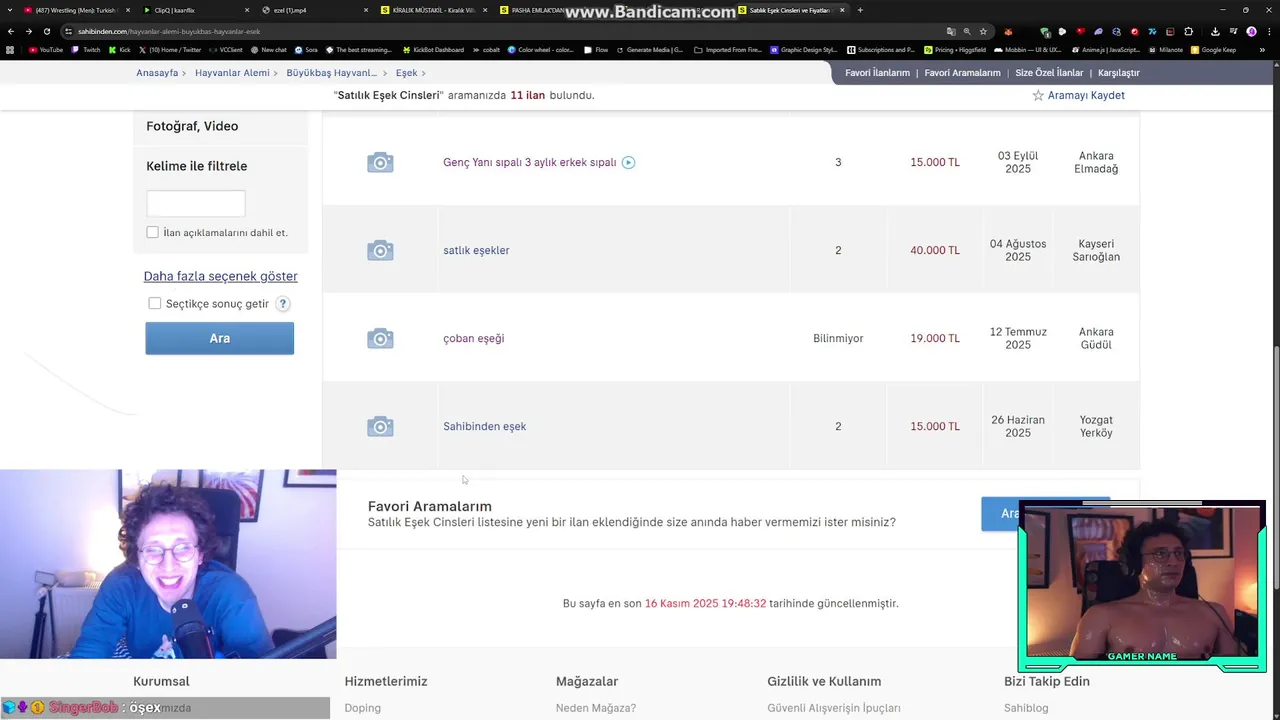Open the Kick bookmark
This screenshot has width=1280, height=720.
tap(119, 50)
